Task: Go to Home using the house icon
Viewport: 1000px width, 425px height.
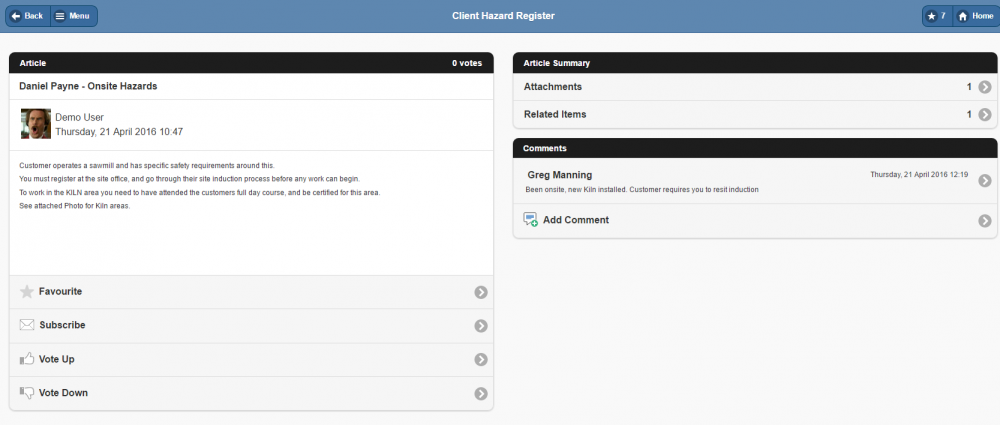Action: coord(962,16)
